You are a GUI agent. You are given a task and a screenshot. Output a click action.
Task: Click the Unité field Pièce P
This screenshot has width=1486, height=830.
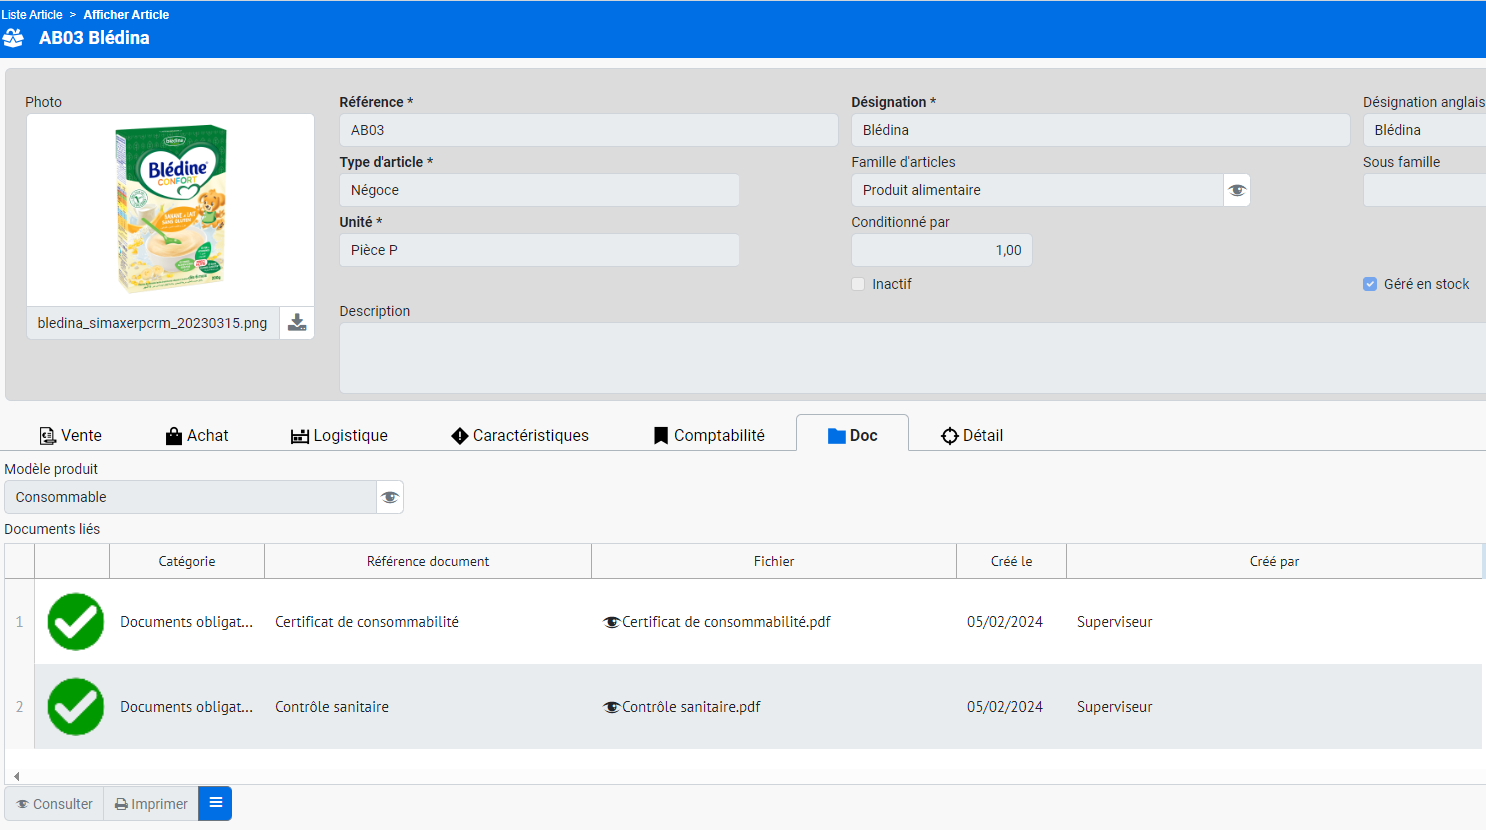(540, 250)
